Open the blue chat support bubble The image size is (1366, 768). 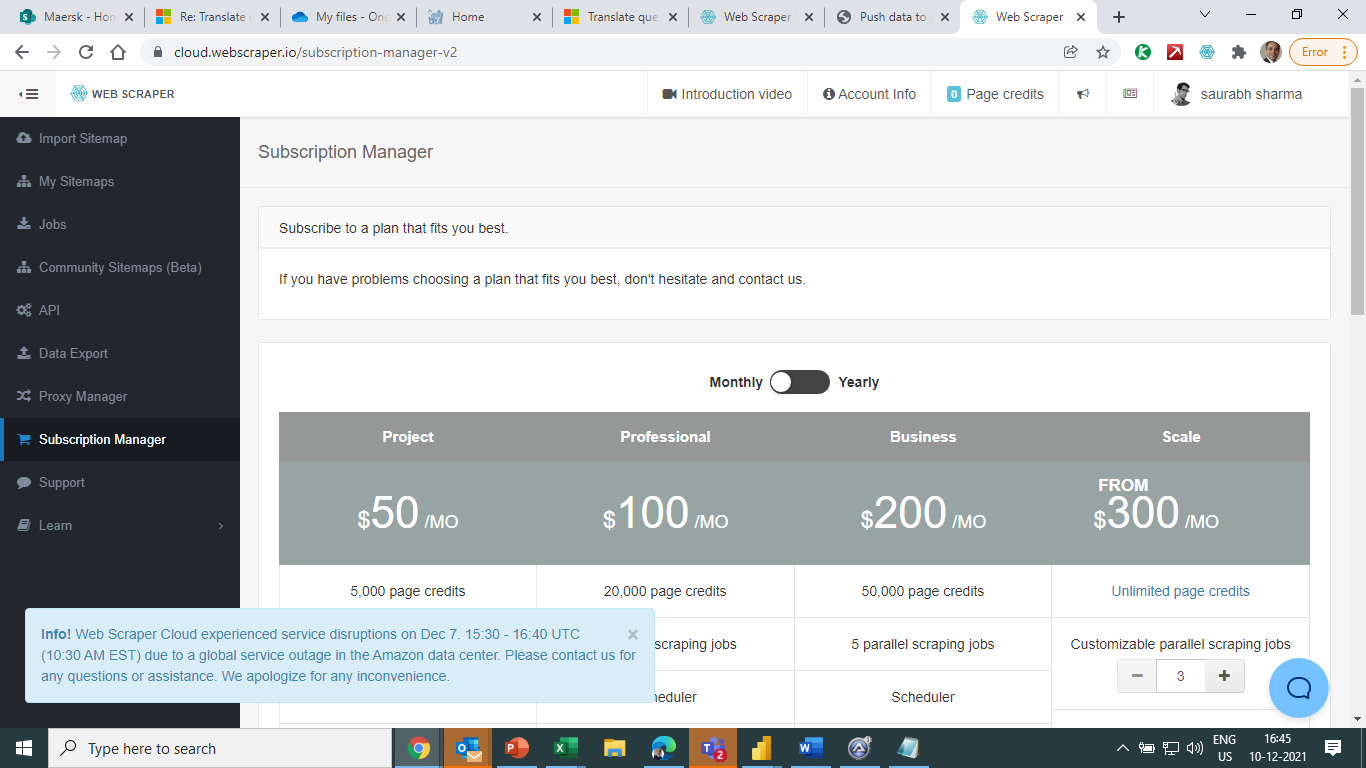coord(1298,688)
